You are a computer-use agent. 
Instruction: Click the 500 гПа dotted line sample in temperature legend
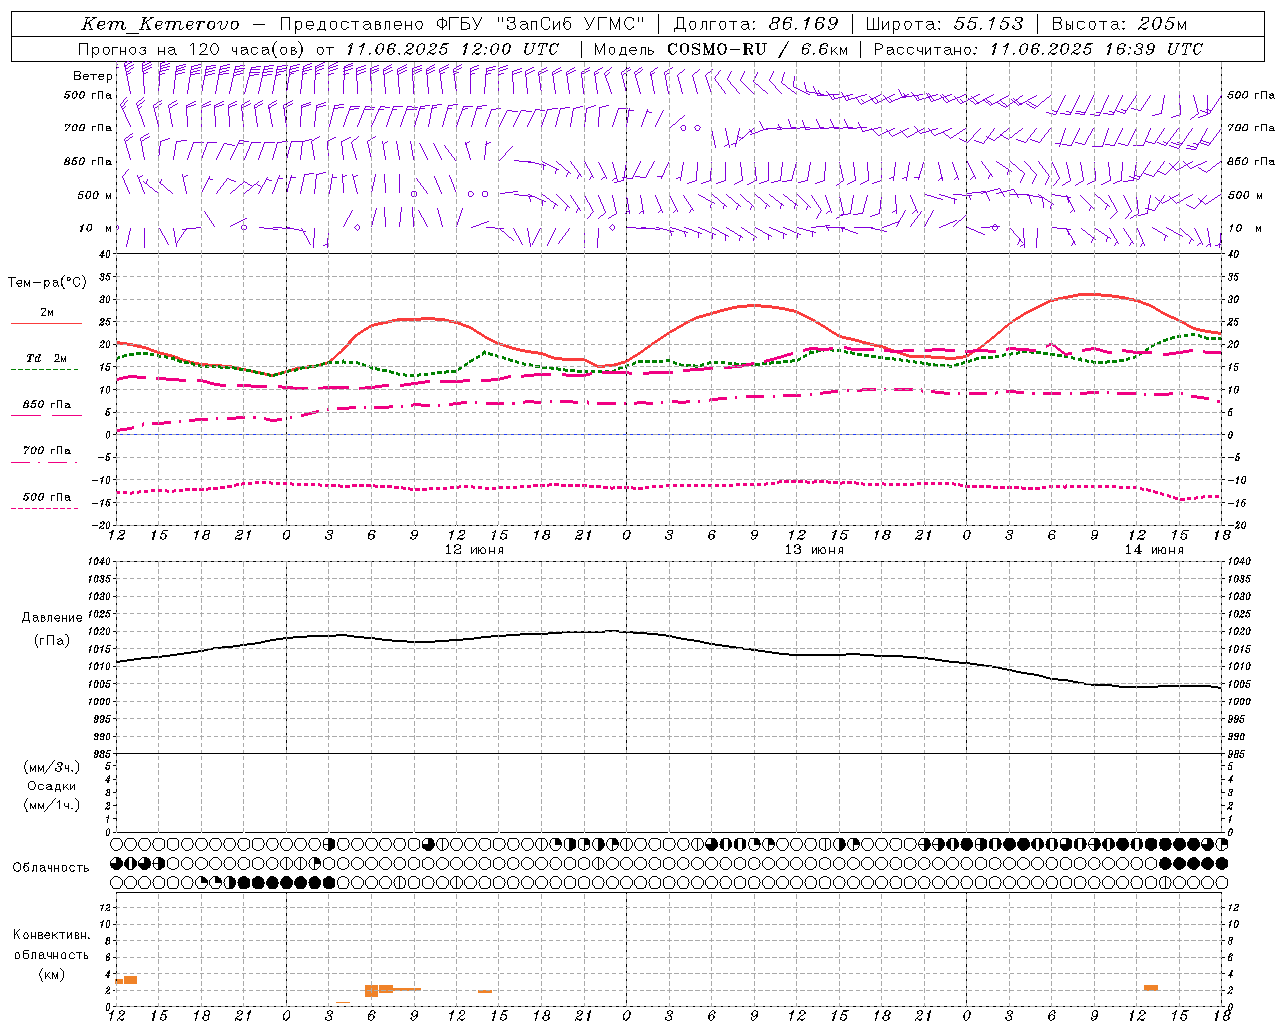pos(44,508)
